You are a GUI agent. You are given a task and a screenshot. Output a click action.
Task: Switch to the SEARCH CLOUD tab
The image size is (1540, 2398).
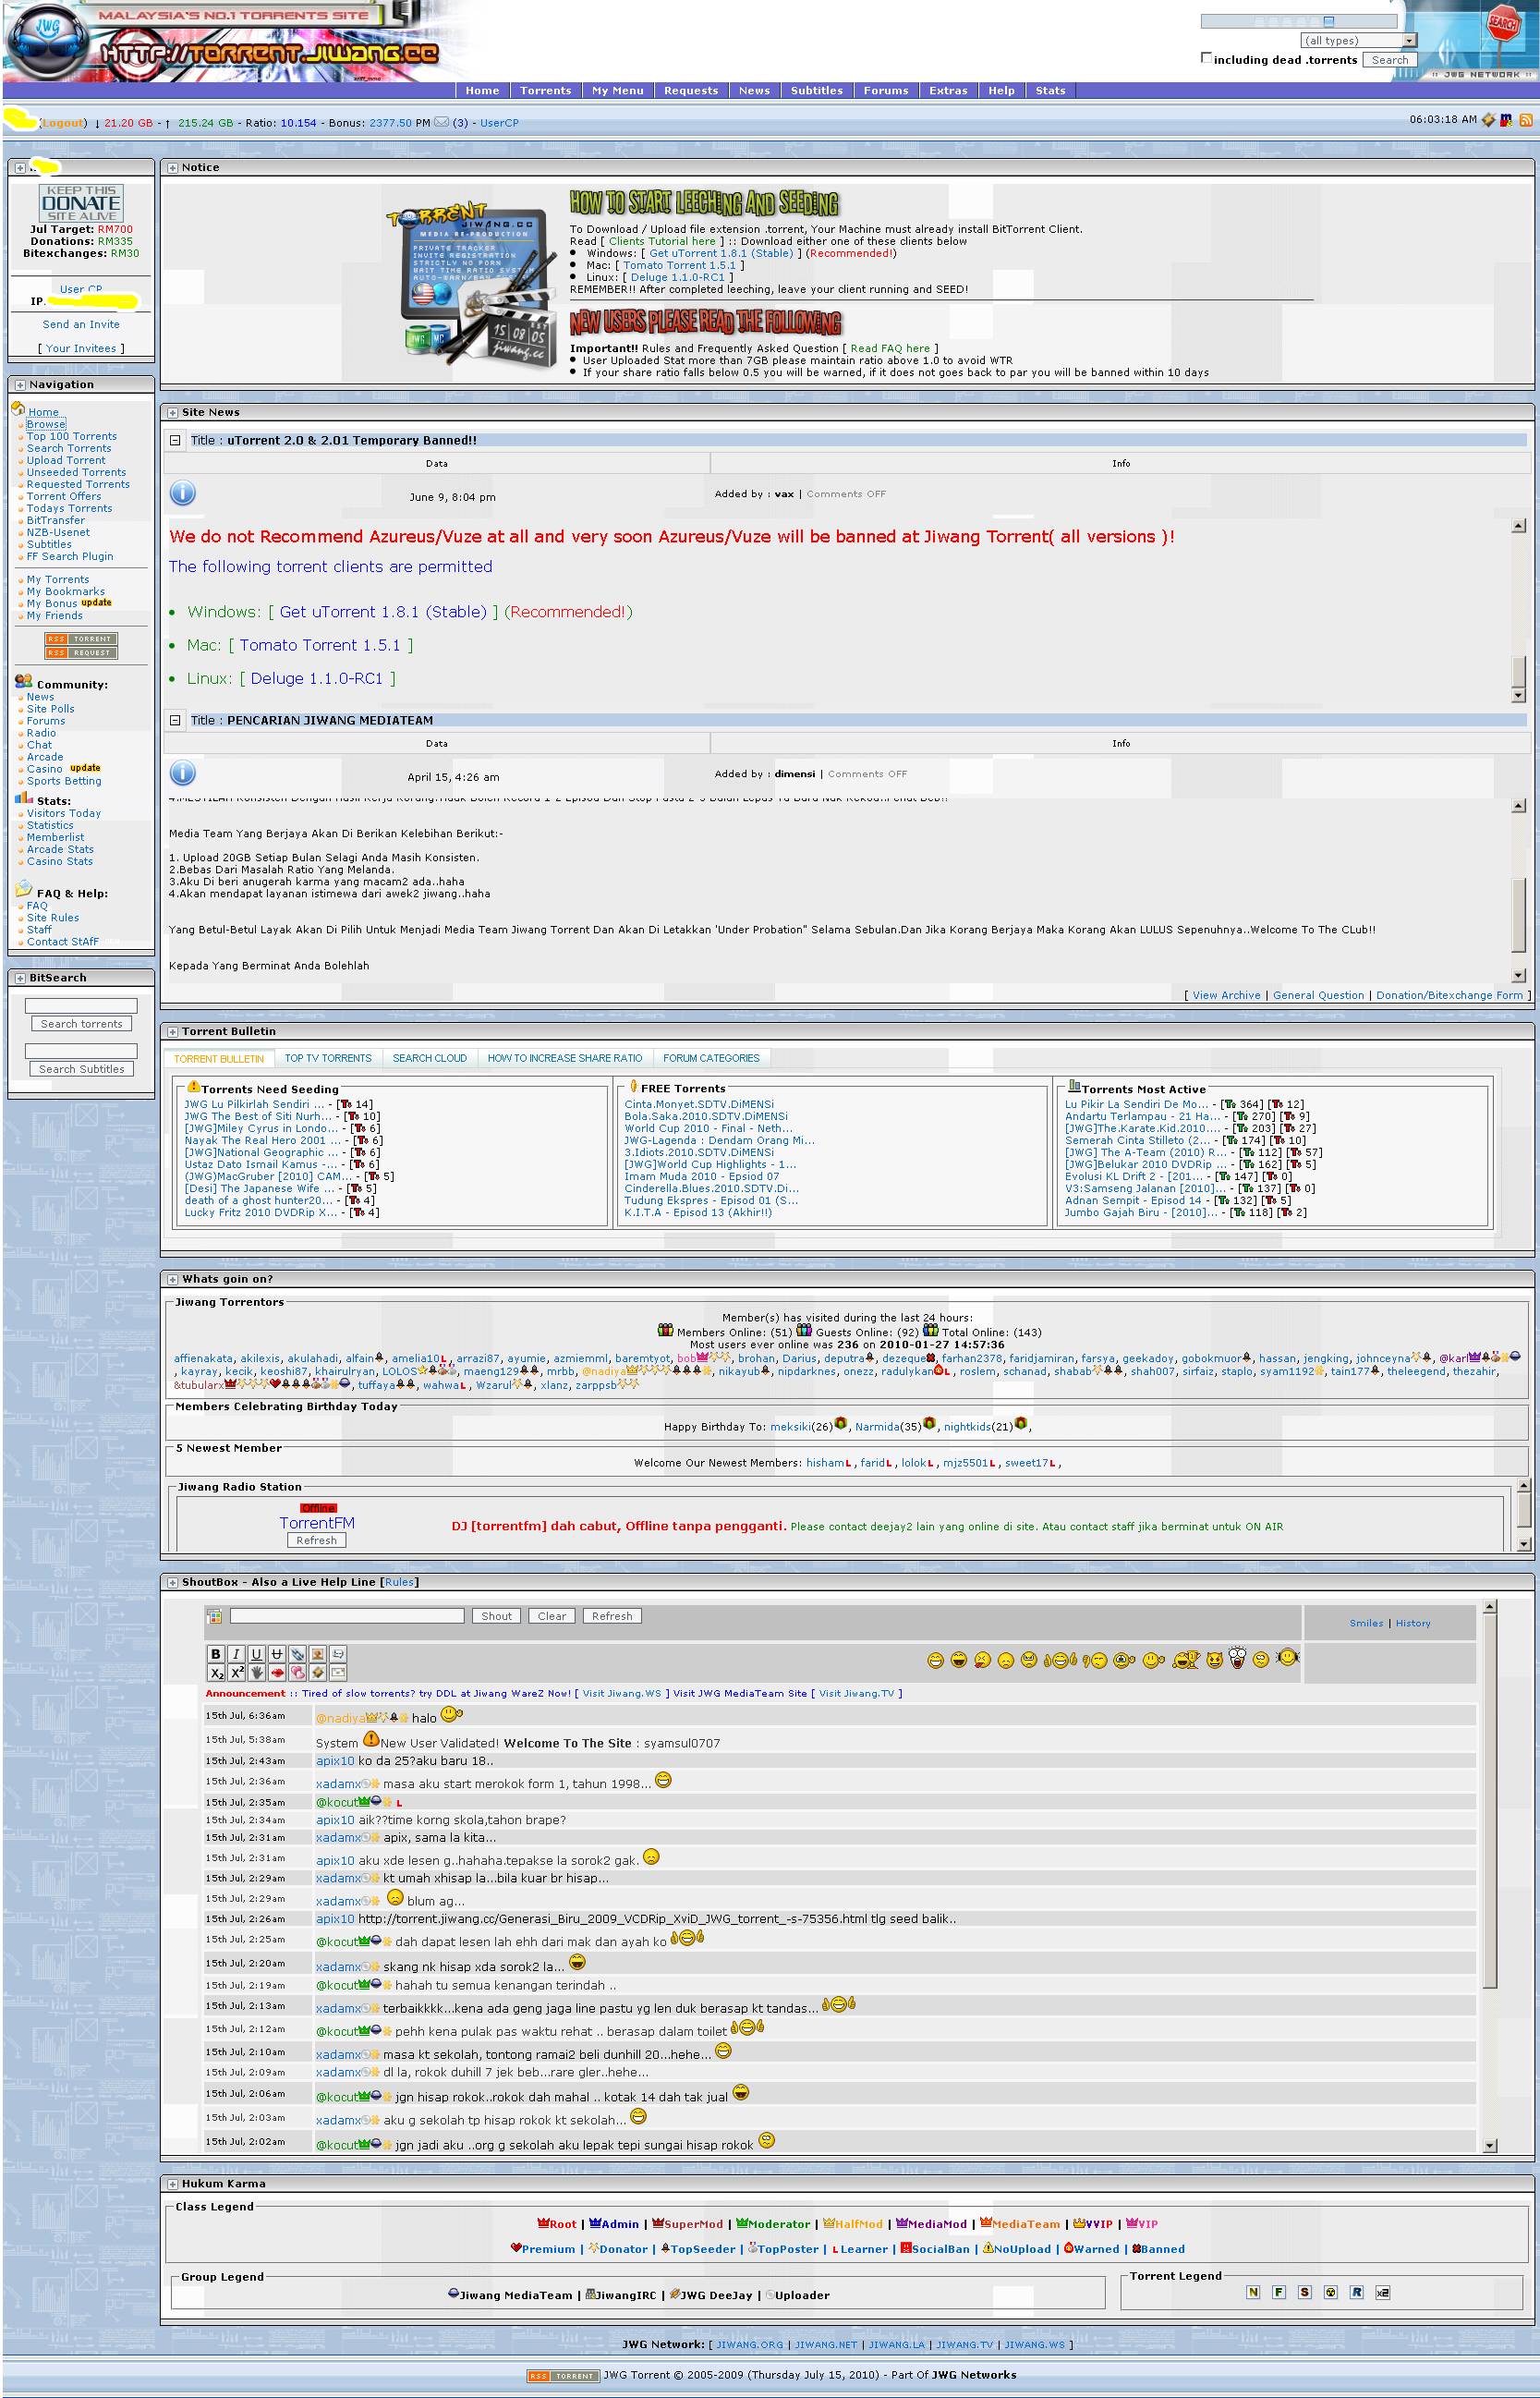click(x=430, y=1058)
